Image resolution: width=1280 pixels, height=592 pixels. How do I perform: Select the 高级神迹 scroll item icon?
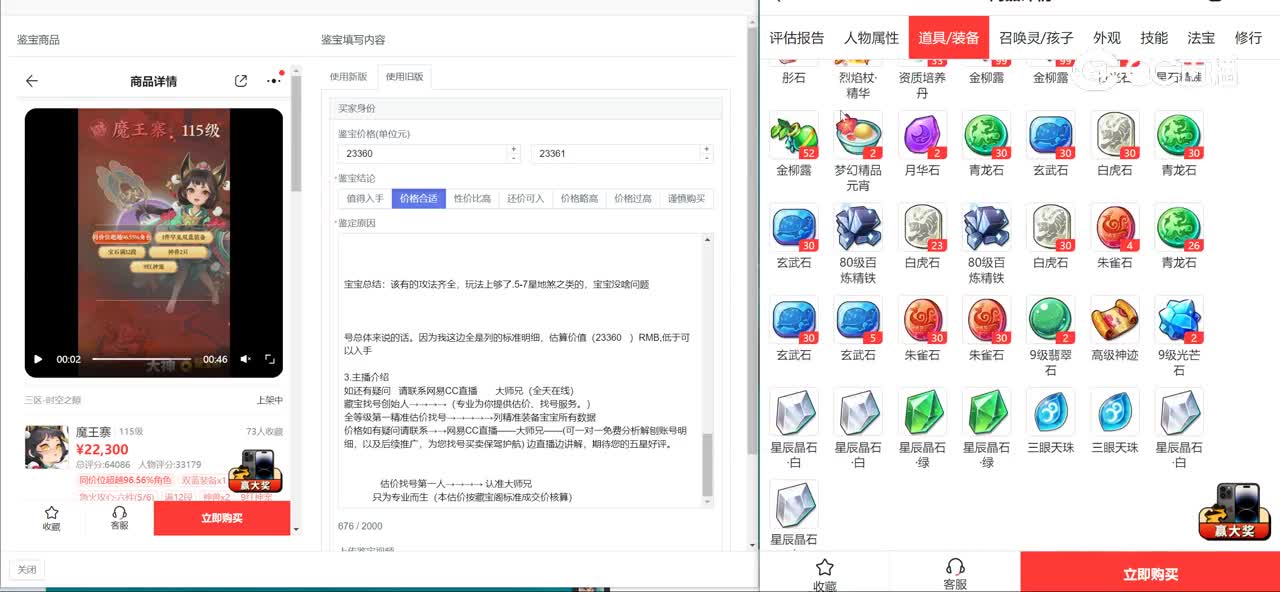pos(1115,320)
